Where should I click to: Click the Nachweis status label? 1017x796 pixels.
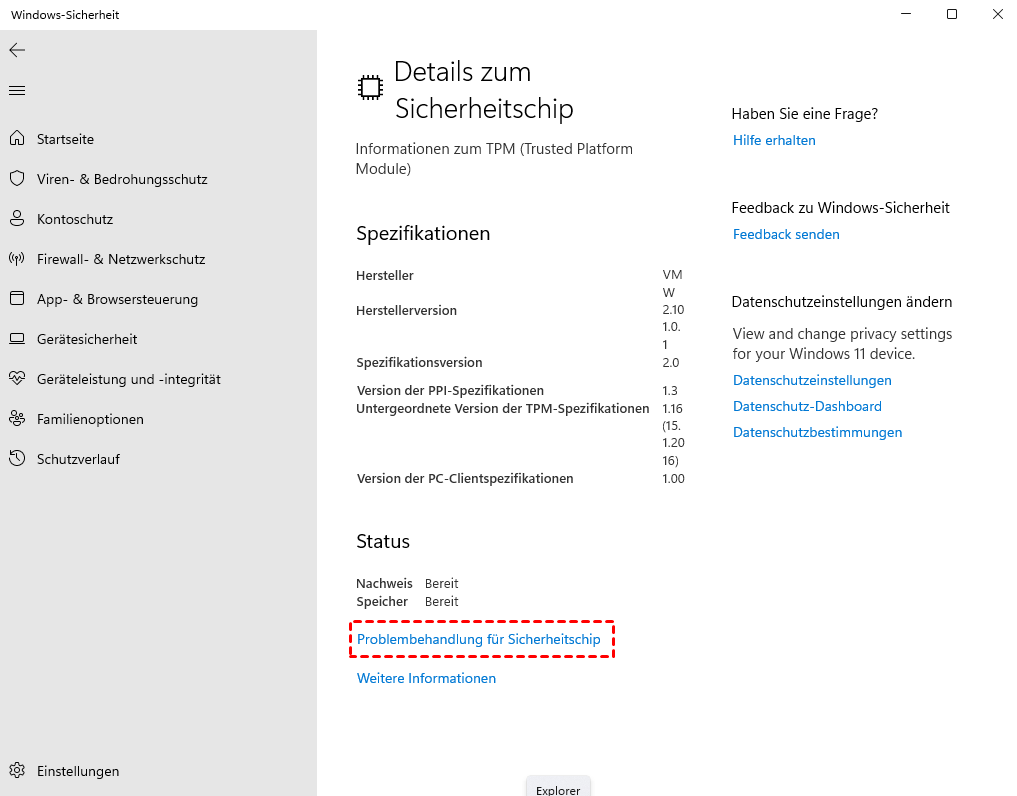click(384, 584)
